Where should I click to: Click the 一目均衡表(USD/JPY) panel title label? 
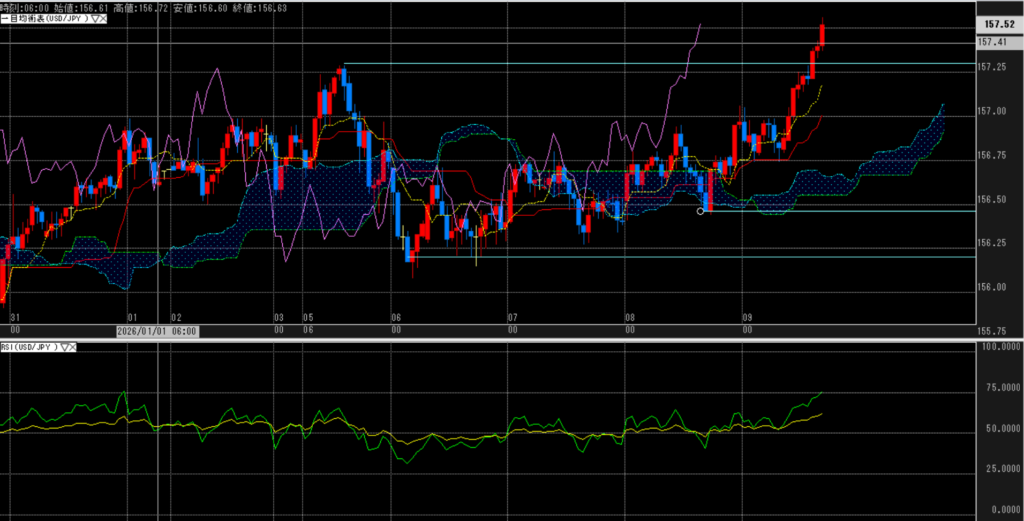(x=48, y=19)
